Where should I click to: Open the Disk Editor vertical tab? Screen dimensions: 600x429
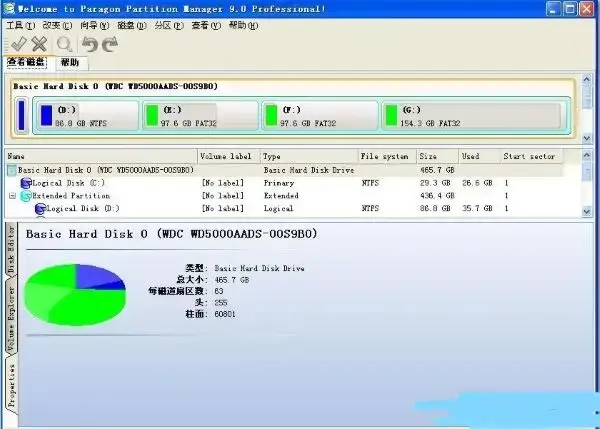[11, 249]
